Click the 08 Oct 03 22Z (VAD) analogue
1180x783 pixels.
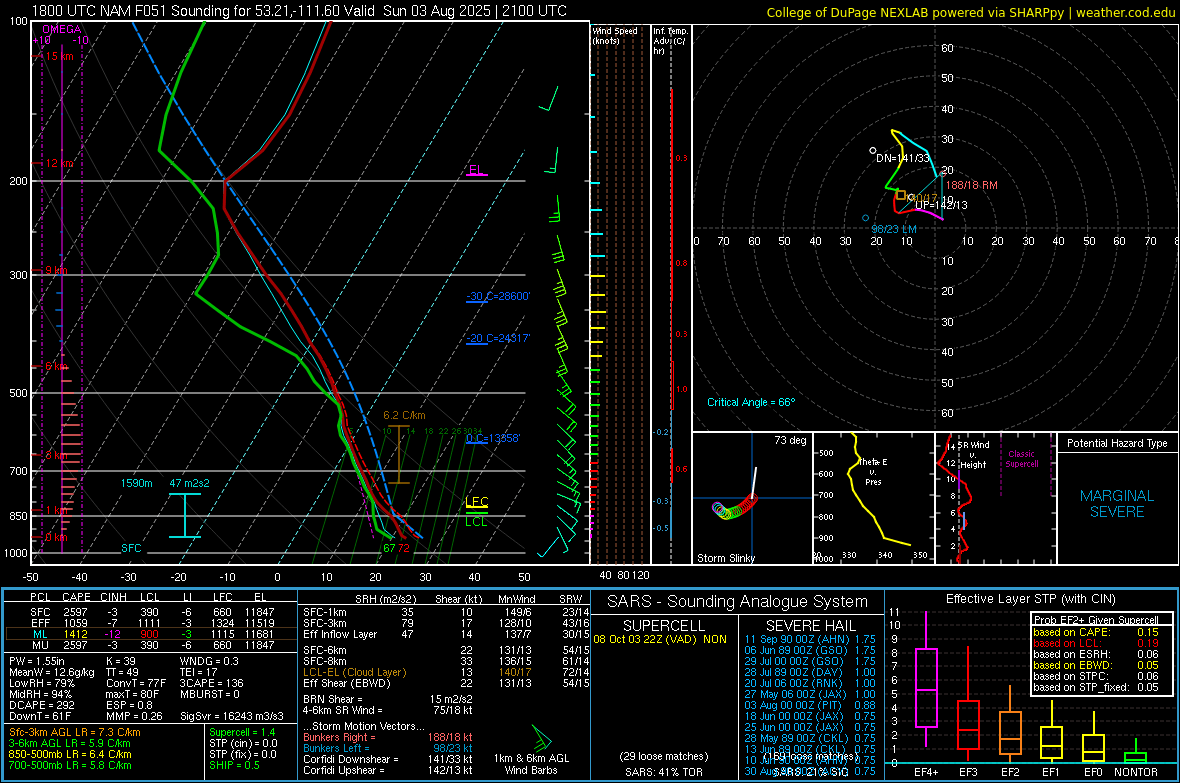point(660,639)
